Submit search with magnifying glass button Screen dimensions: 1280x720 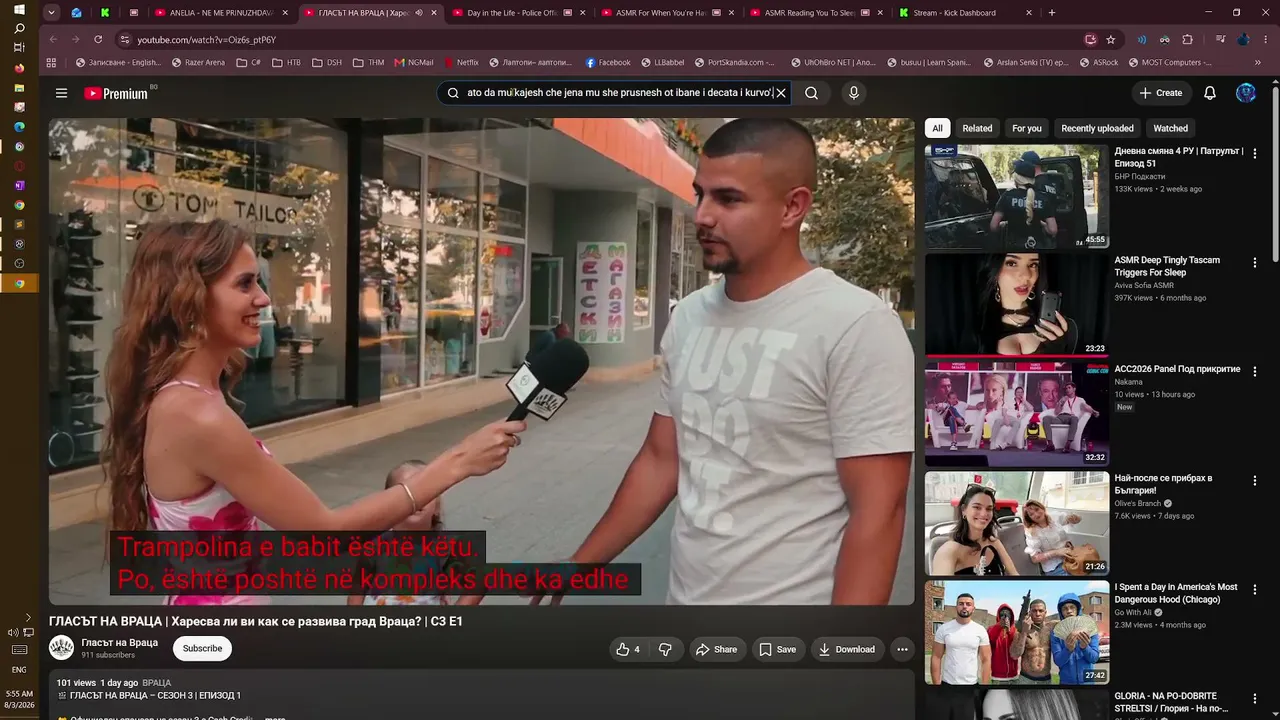[811, 93]
